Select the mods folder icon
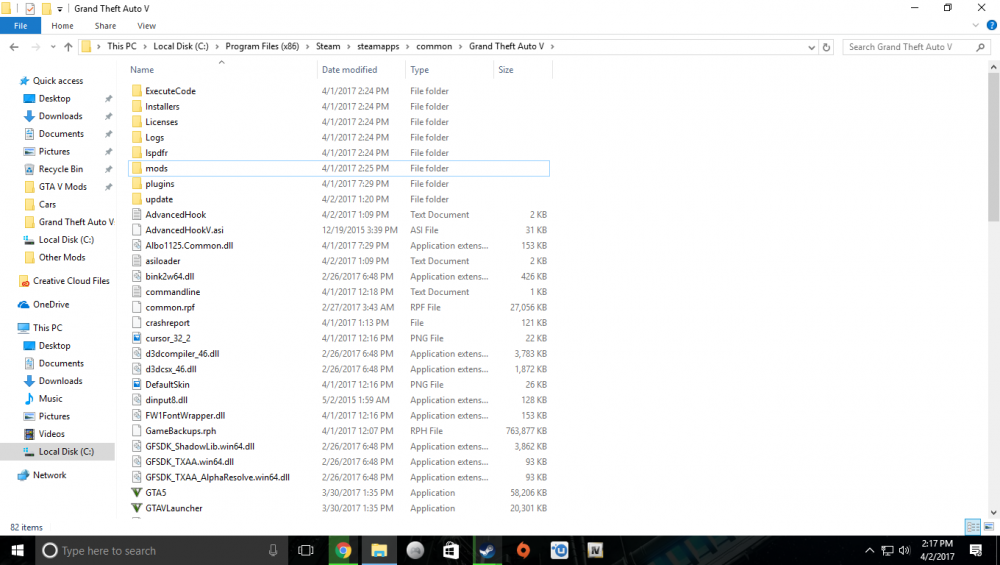 tap(136, 168)
